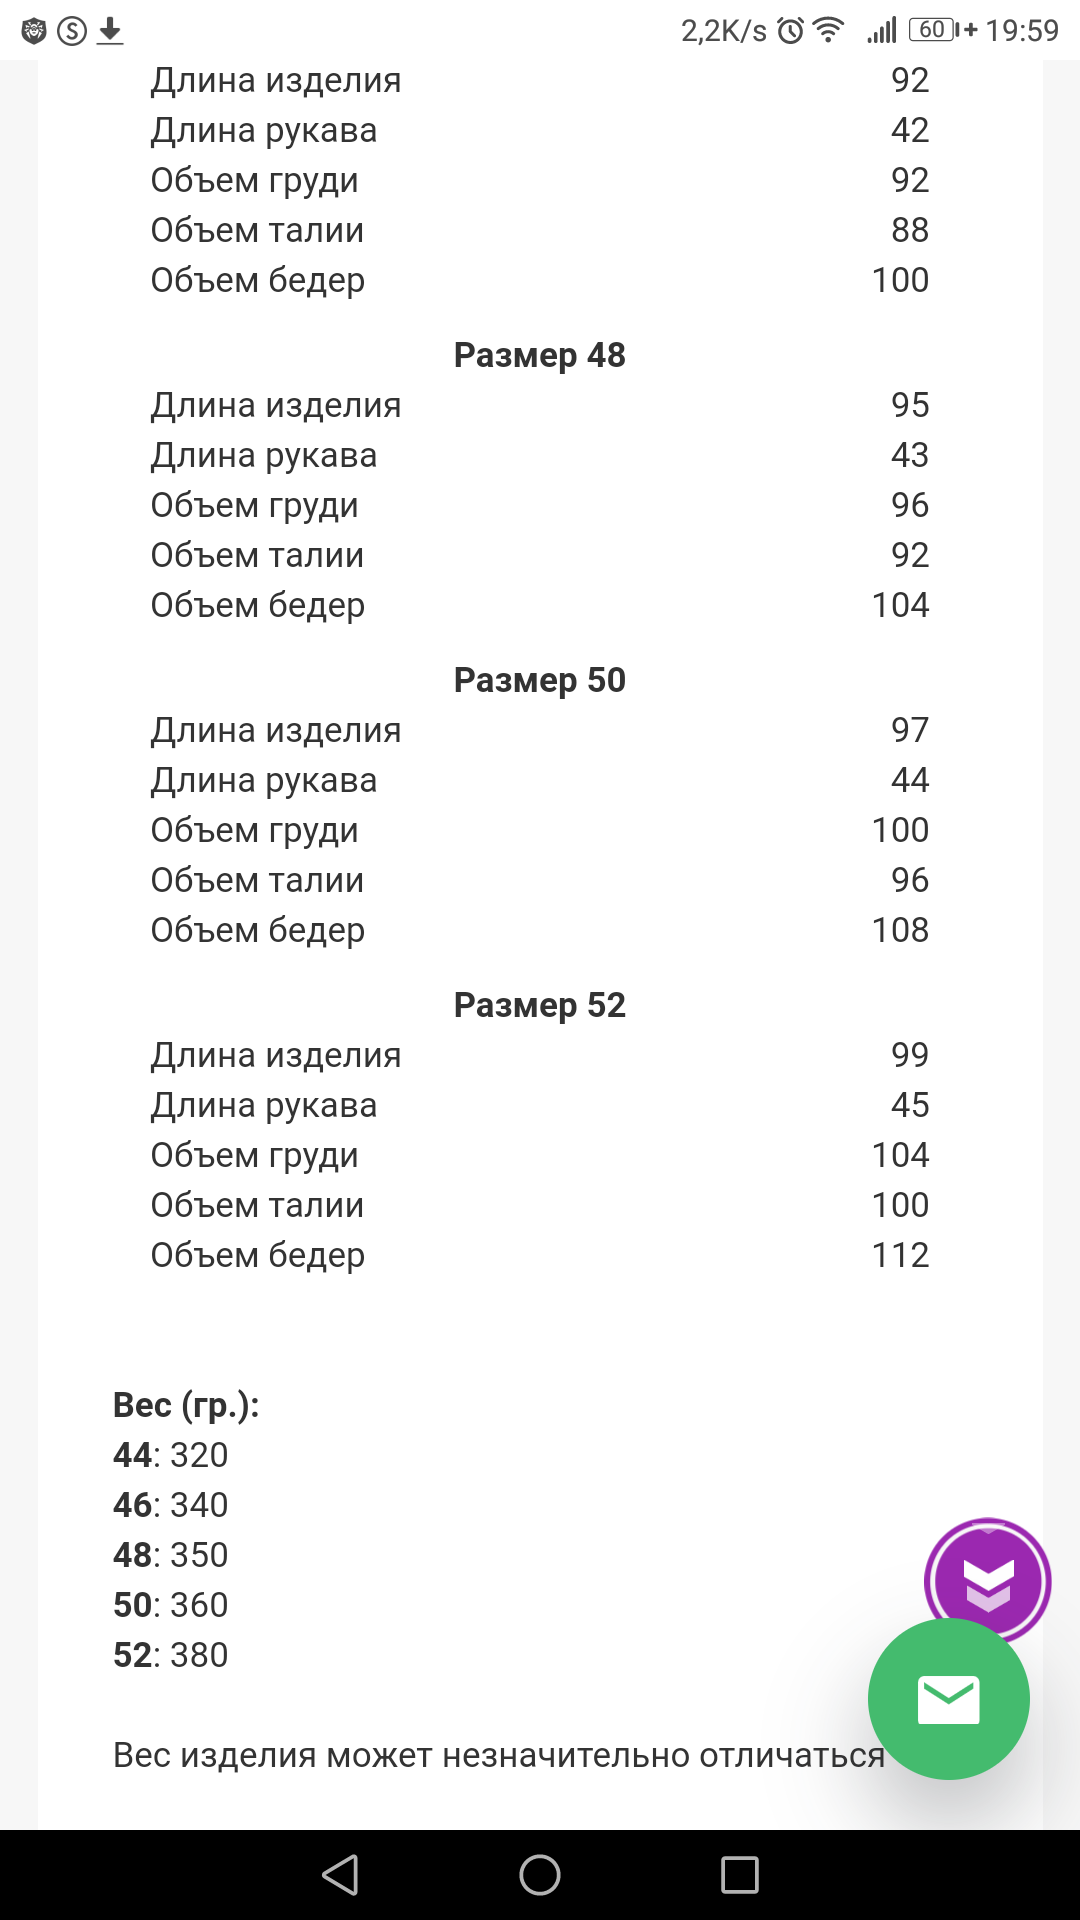The width and height of the screenshot is (1080, 1920).
Task: Tap the "52: 380" weight line
Action: pyautogui.click(x=171, y=1655)
